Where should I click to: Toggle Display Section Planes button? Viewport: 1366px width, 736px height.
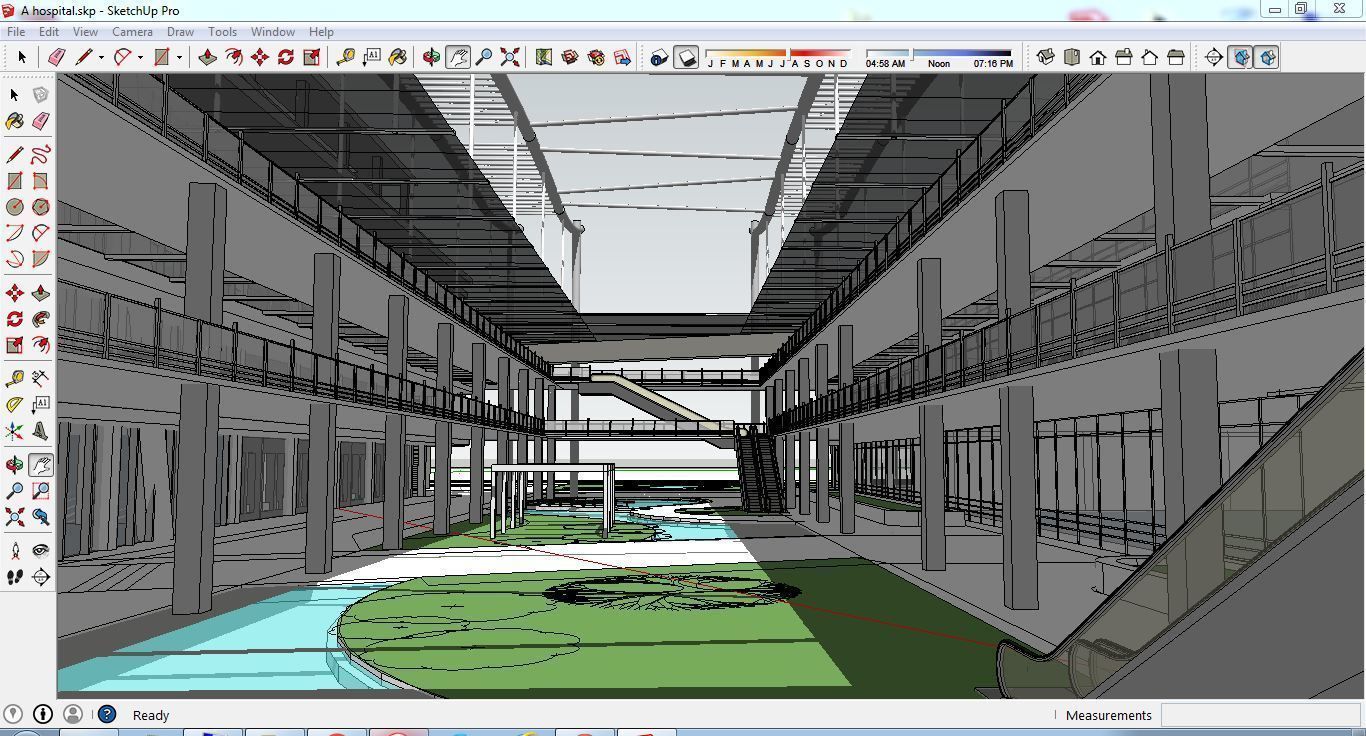pos(1240,57)
